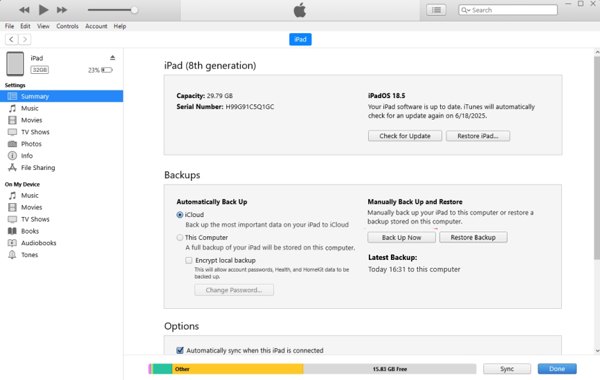
Task: Open the Help menu
Action: tap(120, 26)
